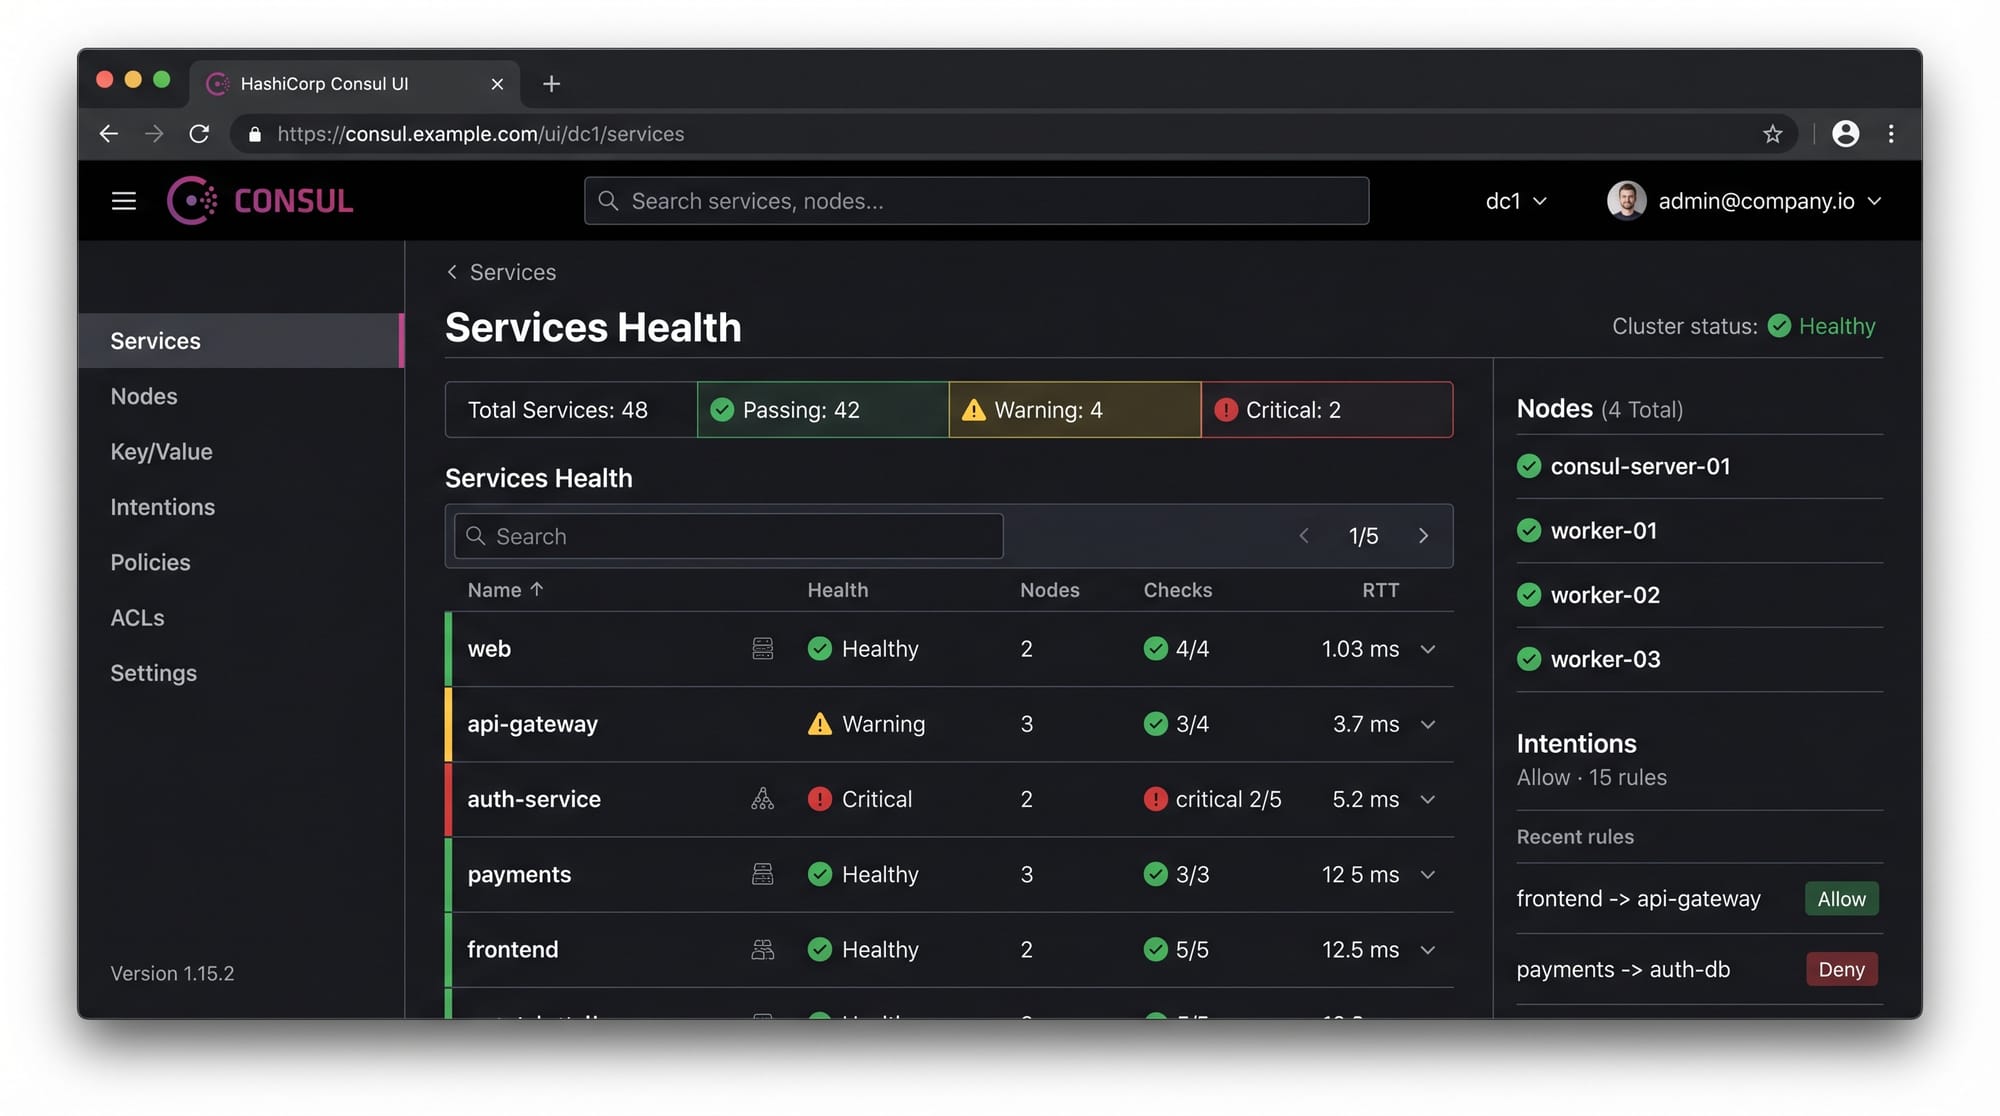Click the hamburger menu icon
The image size is (2000, 1116).
(x=124, y=201)
